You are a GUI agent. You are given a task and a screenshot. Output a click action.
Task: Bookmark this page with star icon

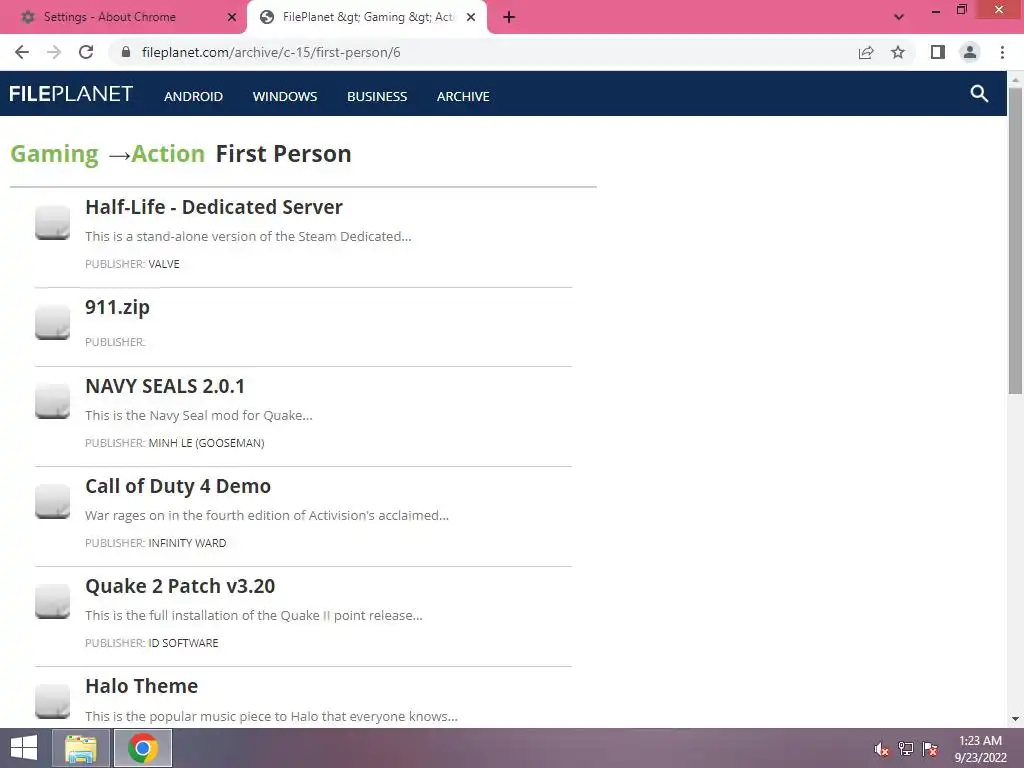(x=898, y=52)
